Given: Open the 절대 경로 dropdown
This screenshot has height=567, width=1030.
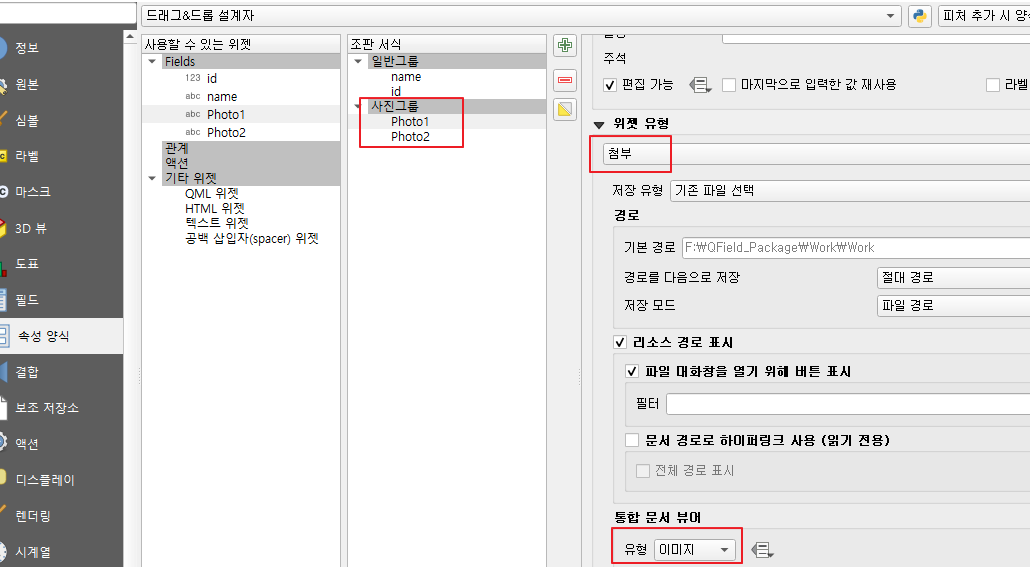Looking at the screenshot, I should click(x=953, y=278).
